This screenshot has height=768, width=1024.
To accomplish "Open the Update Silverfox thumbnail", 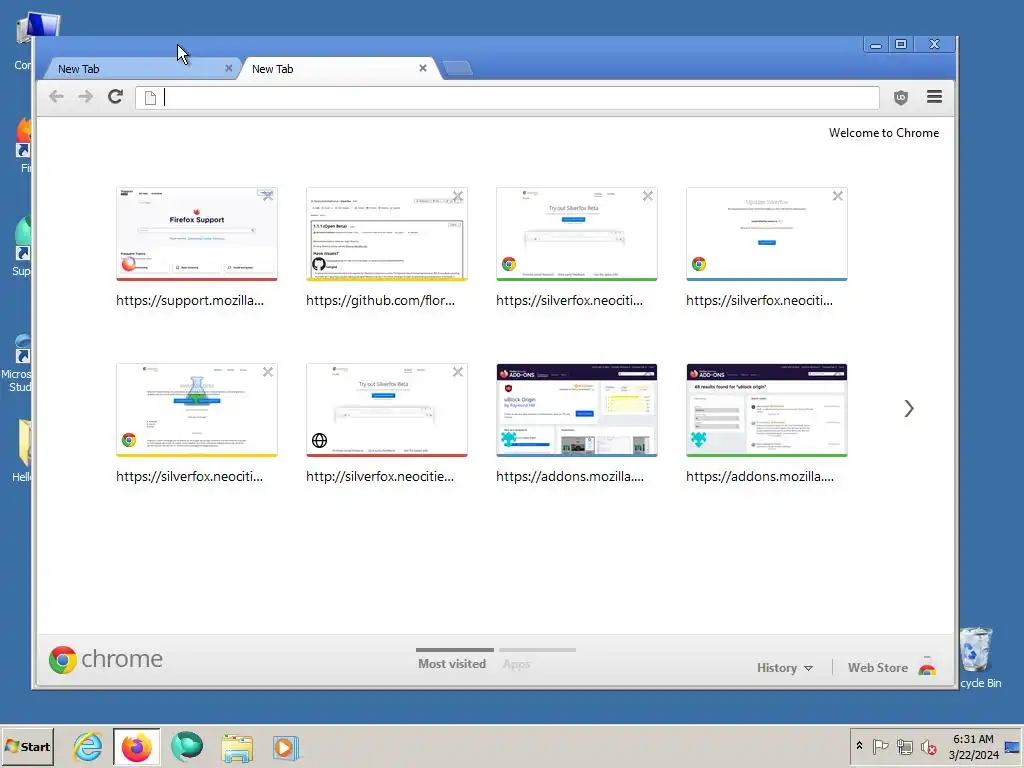I will 767,234.
